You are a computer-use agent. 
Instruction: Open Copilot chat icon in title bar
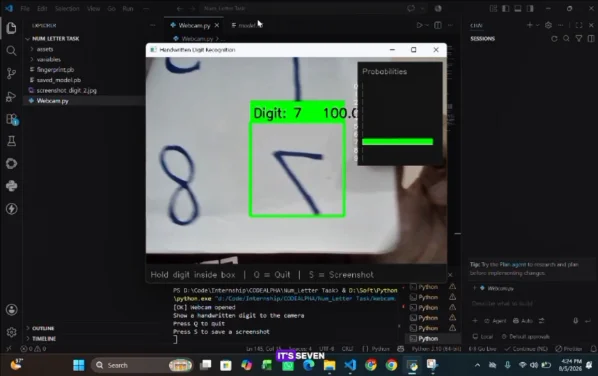pyautogui.click(x=411, y=8)
